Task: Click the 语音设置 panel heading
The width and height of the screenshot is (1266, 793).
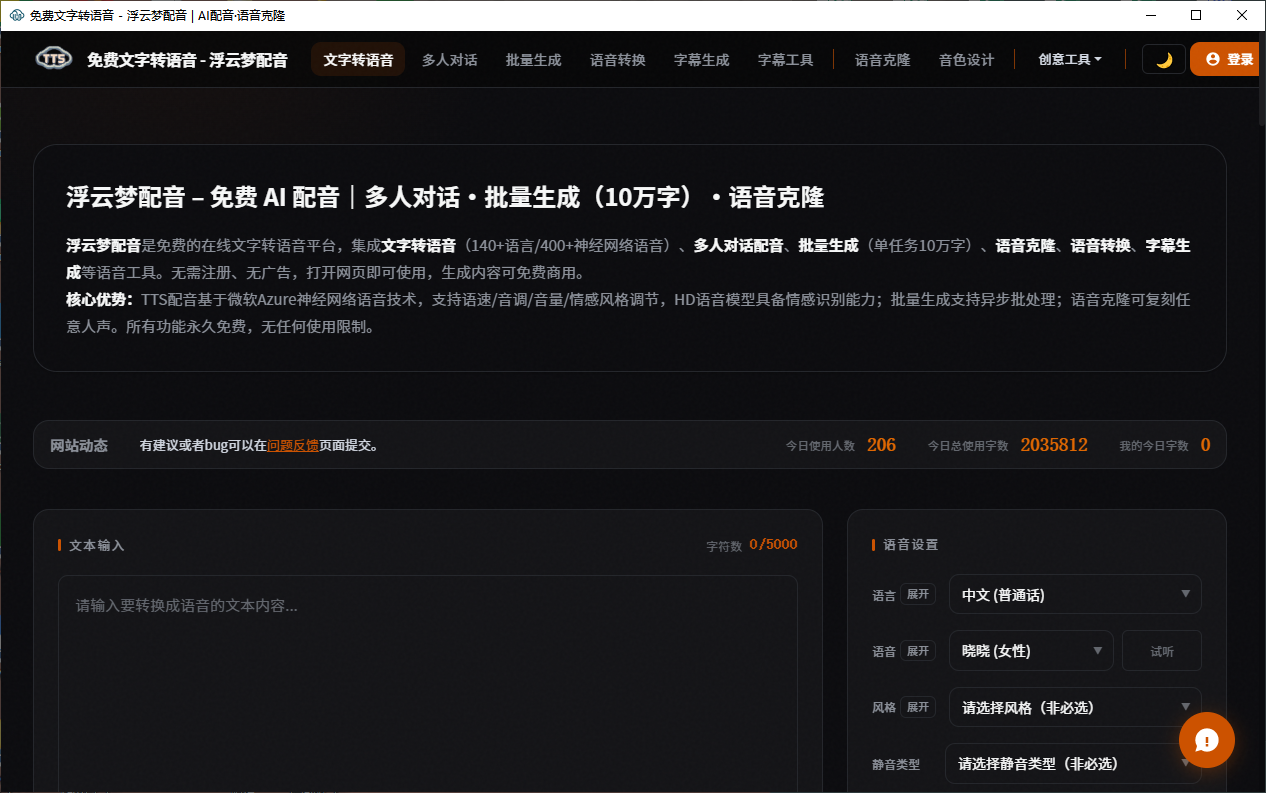Action: pos(911,545)
